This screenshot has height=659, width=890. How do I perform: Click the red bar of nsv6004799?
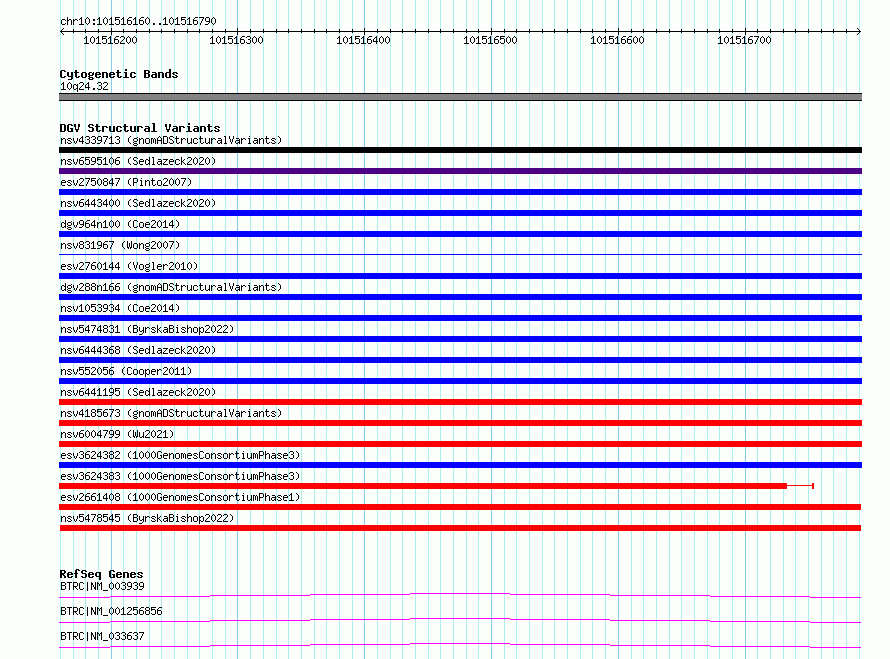(460, 444)
